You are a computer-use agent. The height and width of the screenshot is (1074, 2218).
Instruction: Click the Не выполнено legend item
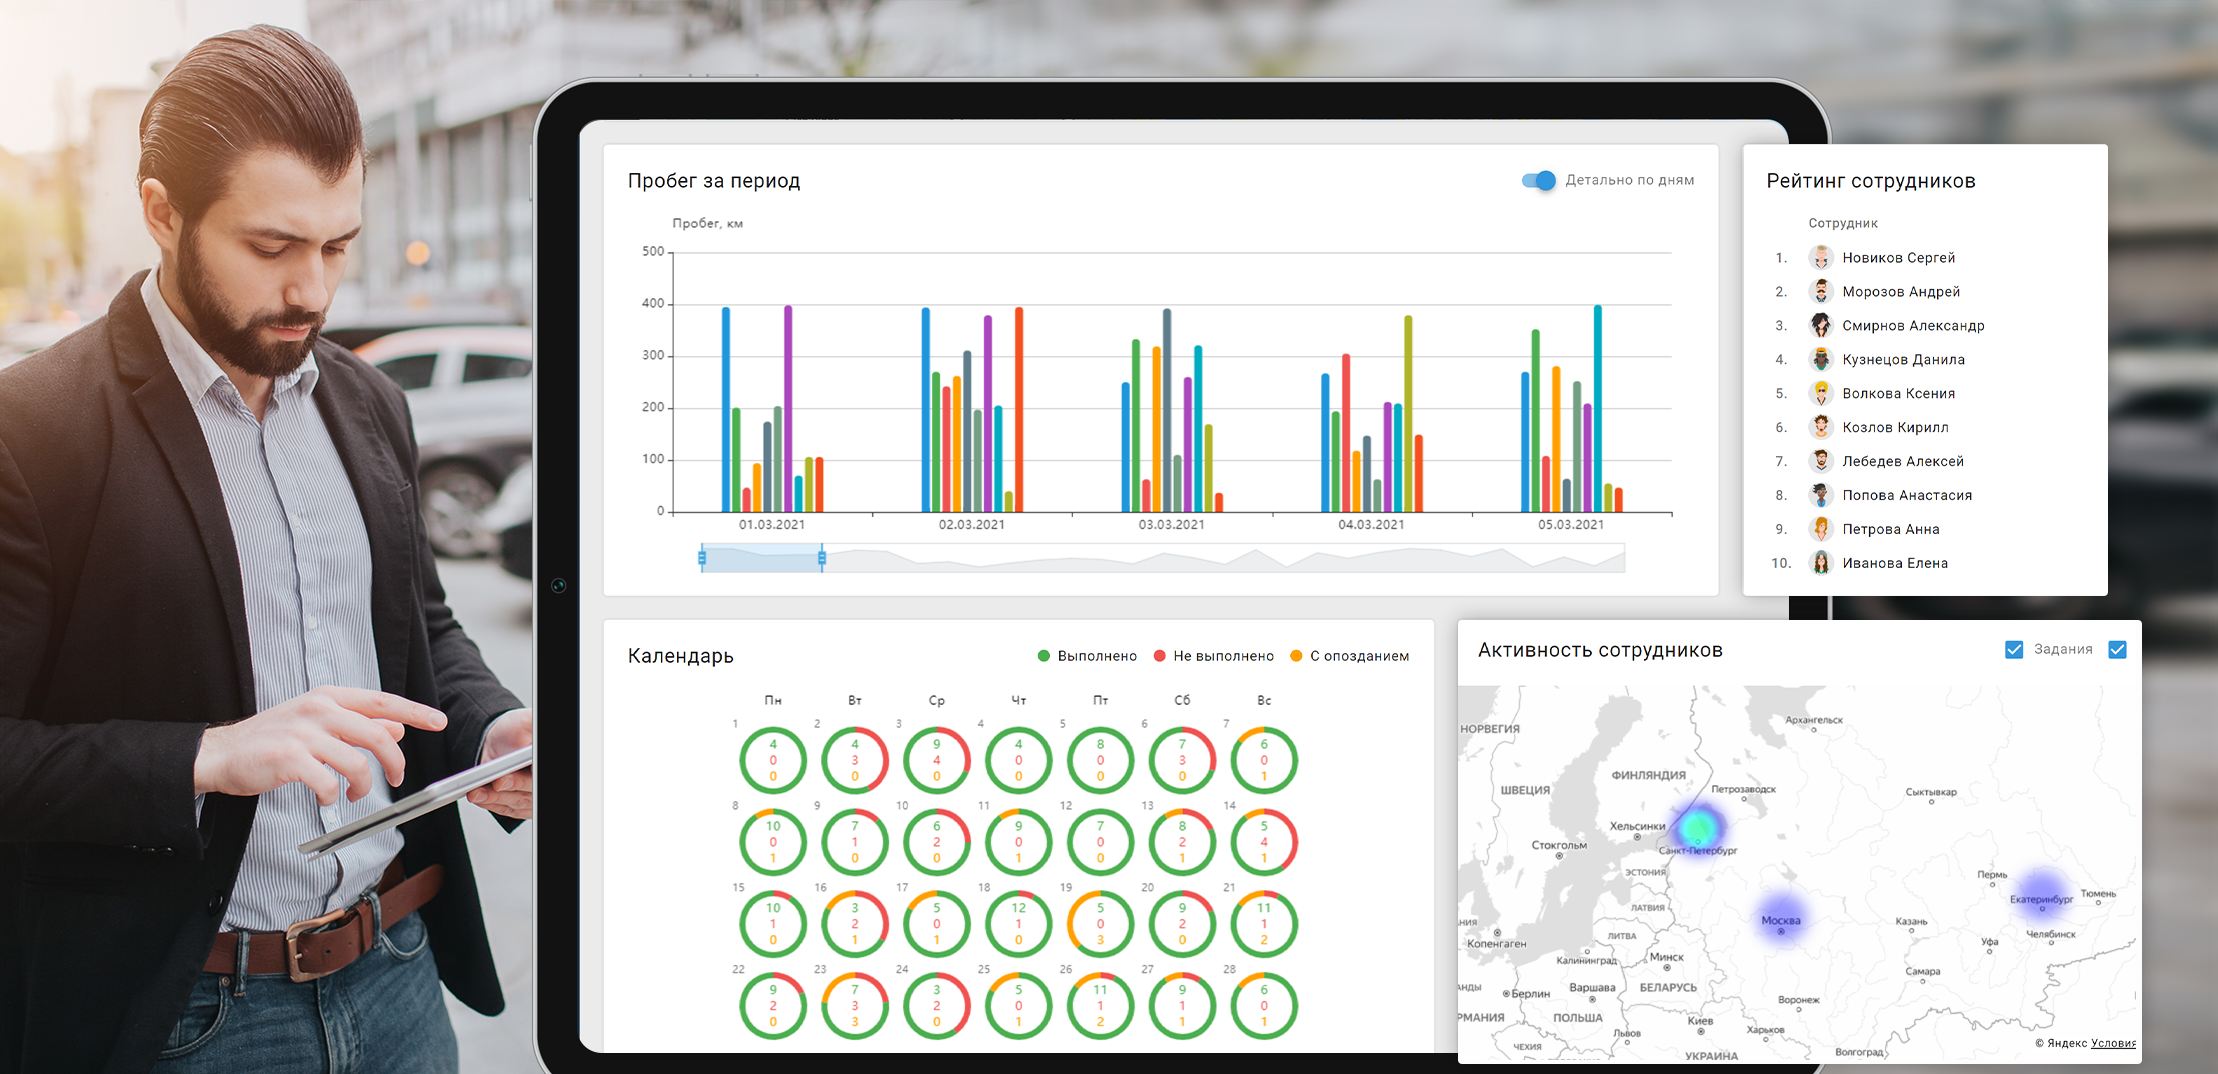(1213, 656)
